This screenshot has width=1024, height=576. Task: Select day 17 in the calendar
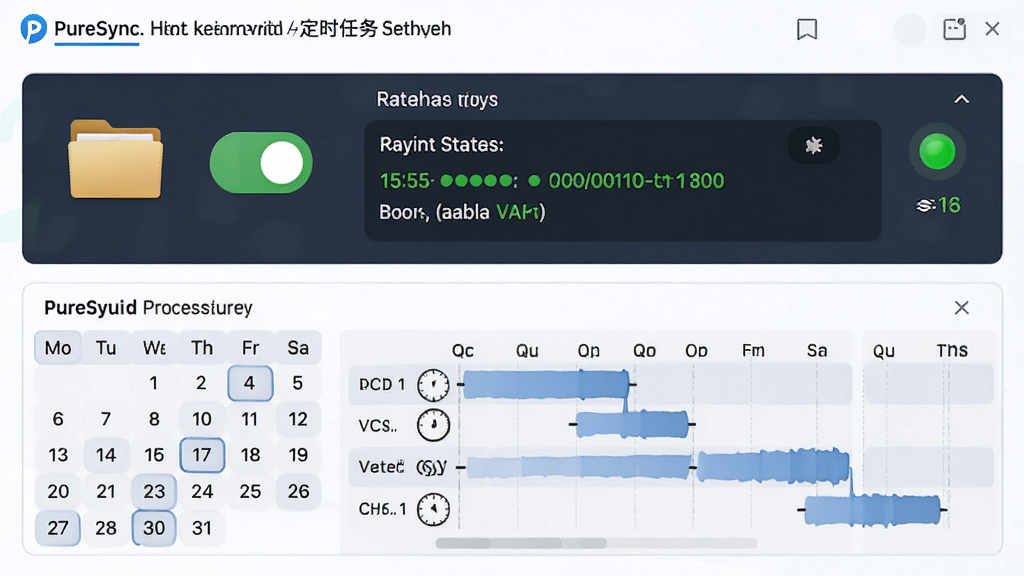pos(202,455)
